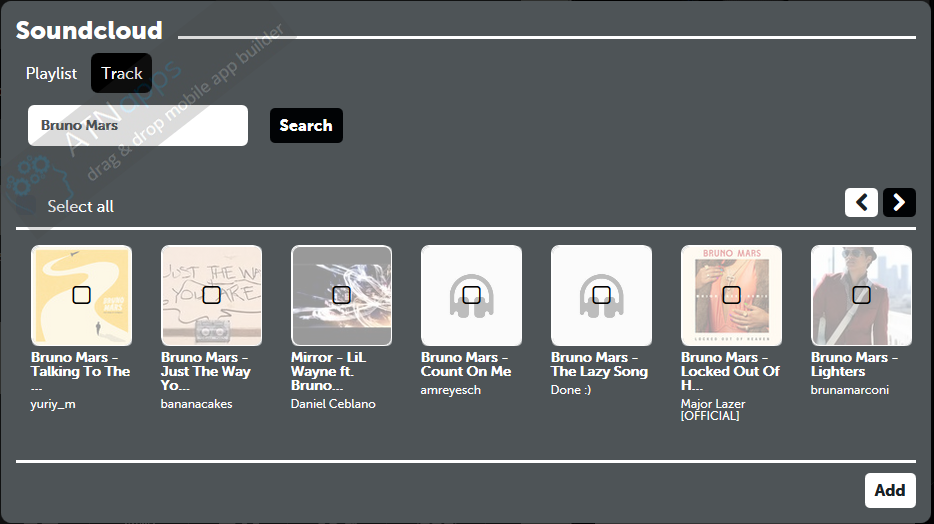Screen dimensions: 934x524
Task: Click the Add button
Action: pos(890,491)
